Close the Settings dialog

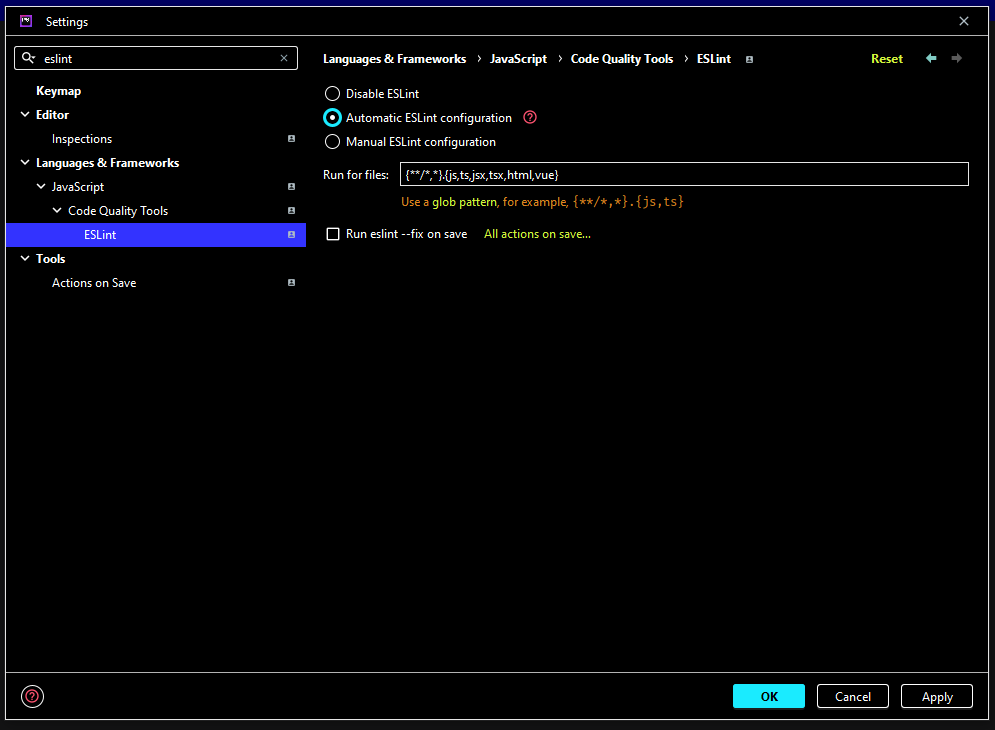click(964, 21)
